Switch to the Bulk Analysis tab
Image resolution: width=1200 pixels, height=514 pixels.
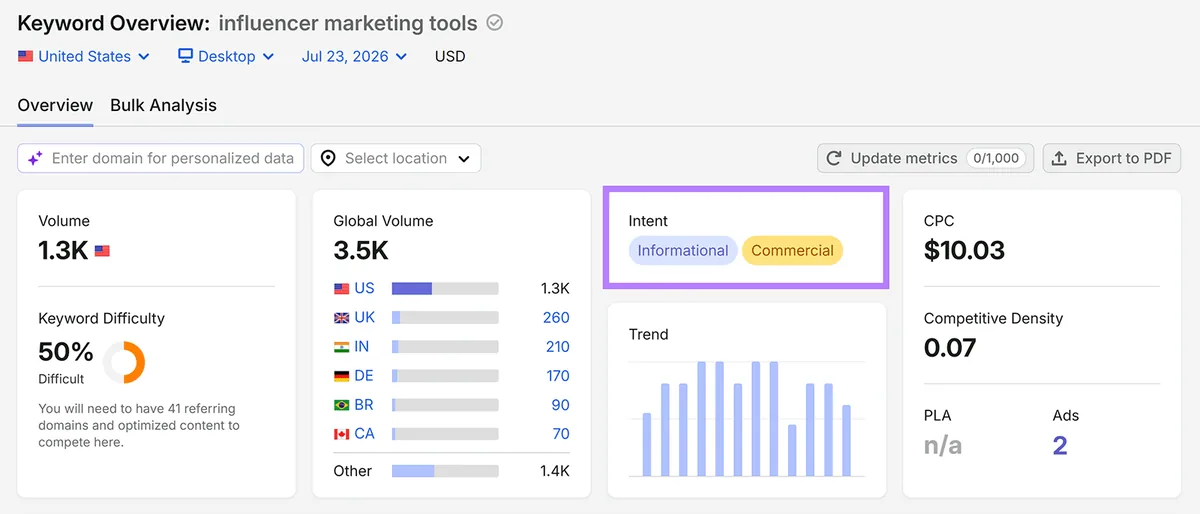point(163,105)
